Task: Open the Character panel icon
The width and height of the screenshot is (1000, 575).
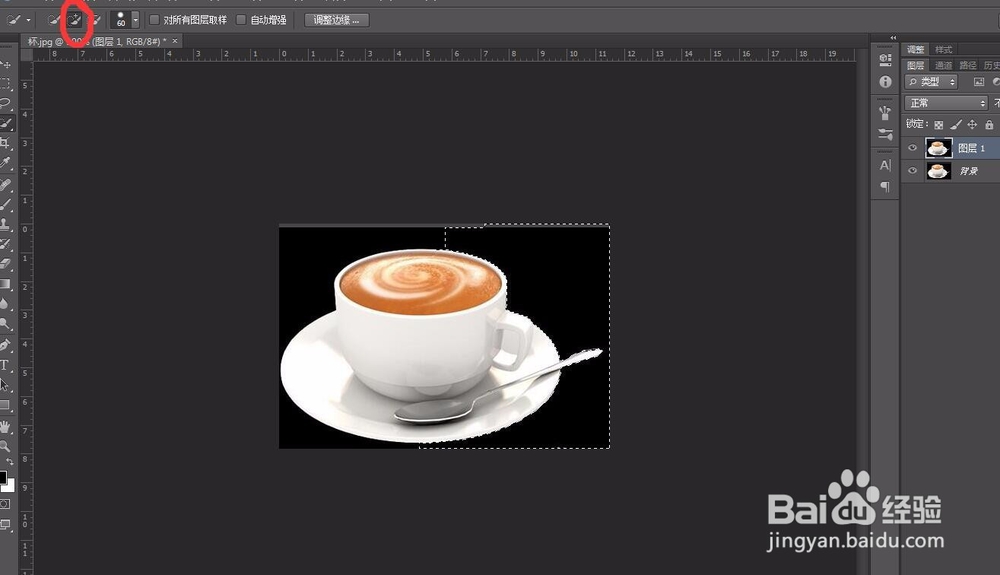Action: click(885, 166)
